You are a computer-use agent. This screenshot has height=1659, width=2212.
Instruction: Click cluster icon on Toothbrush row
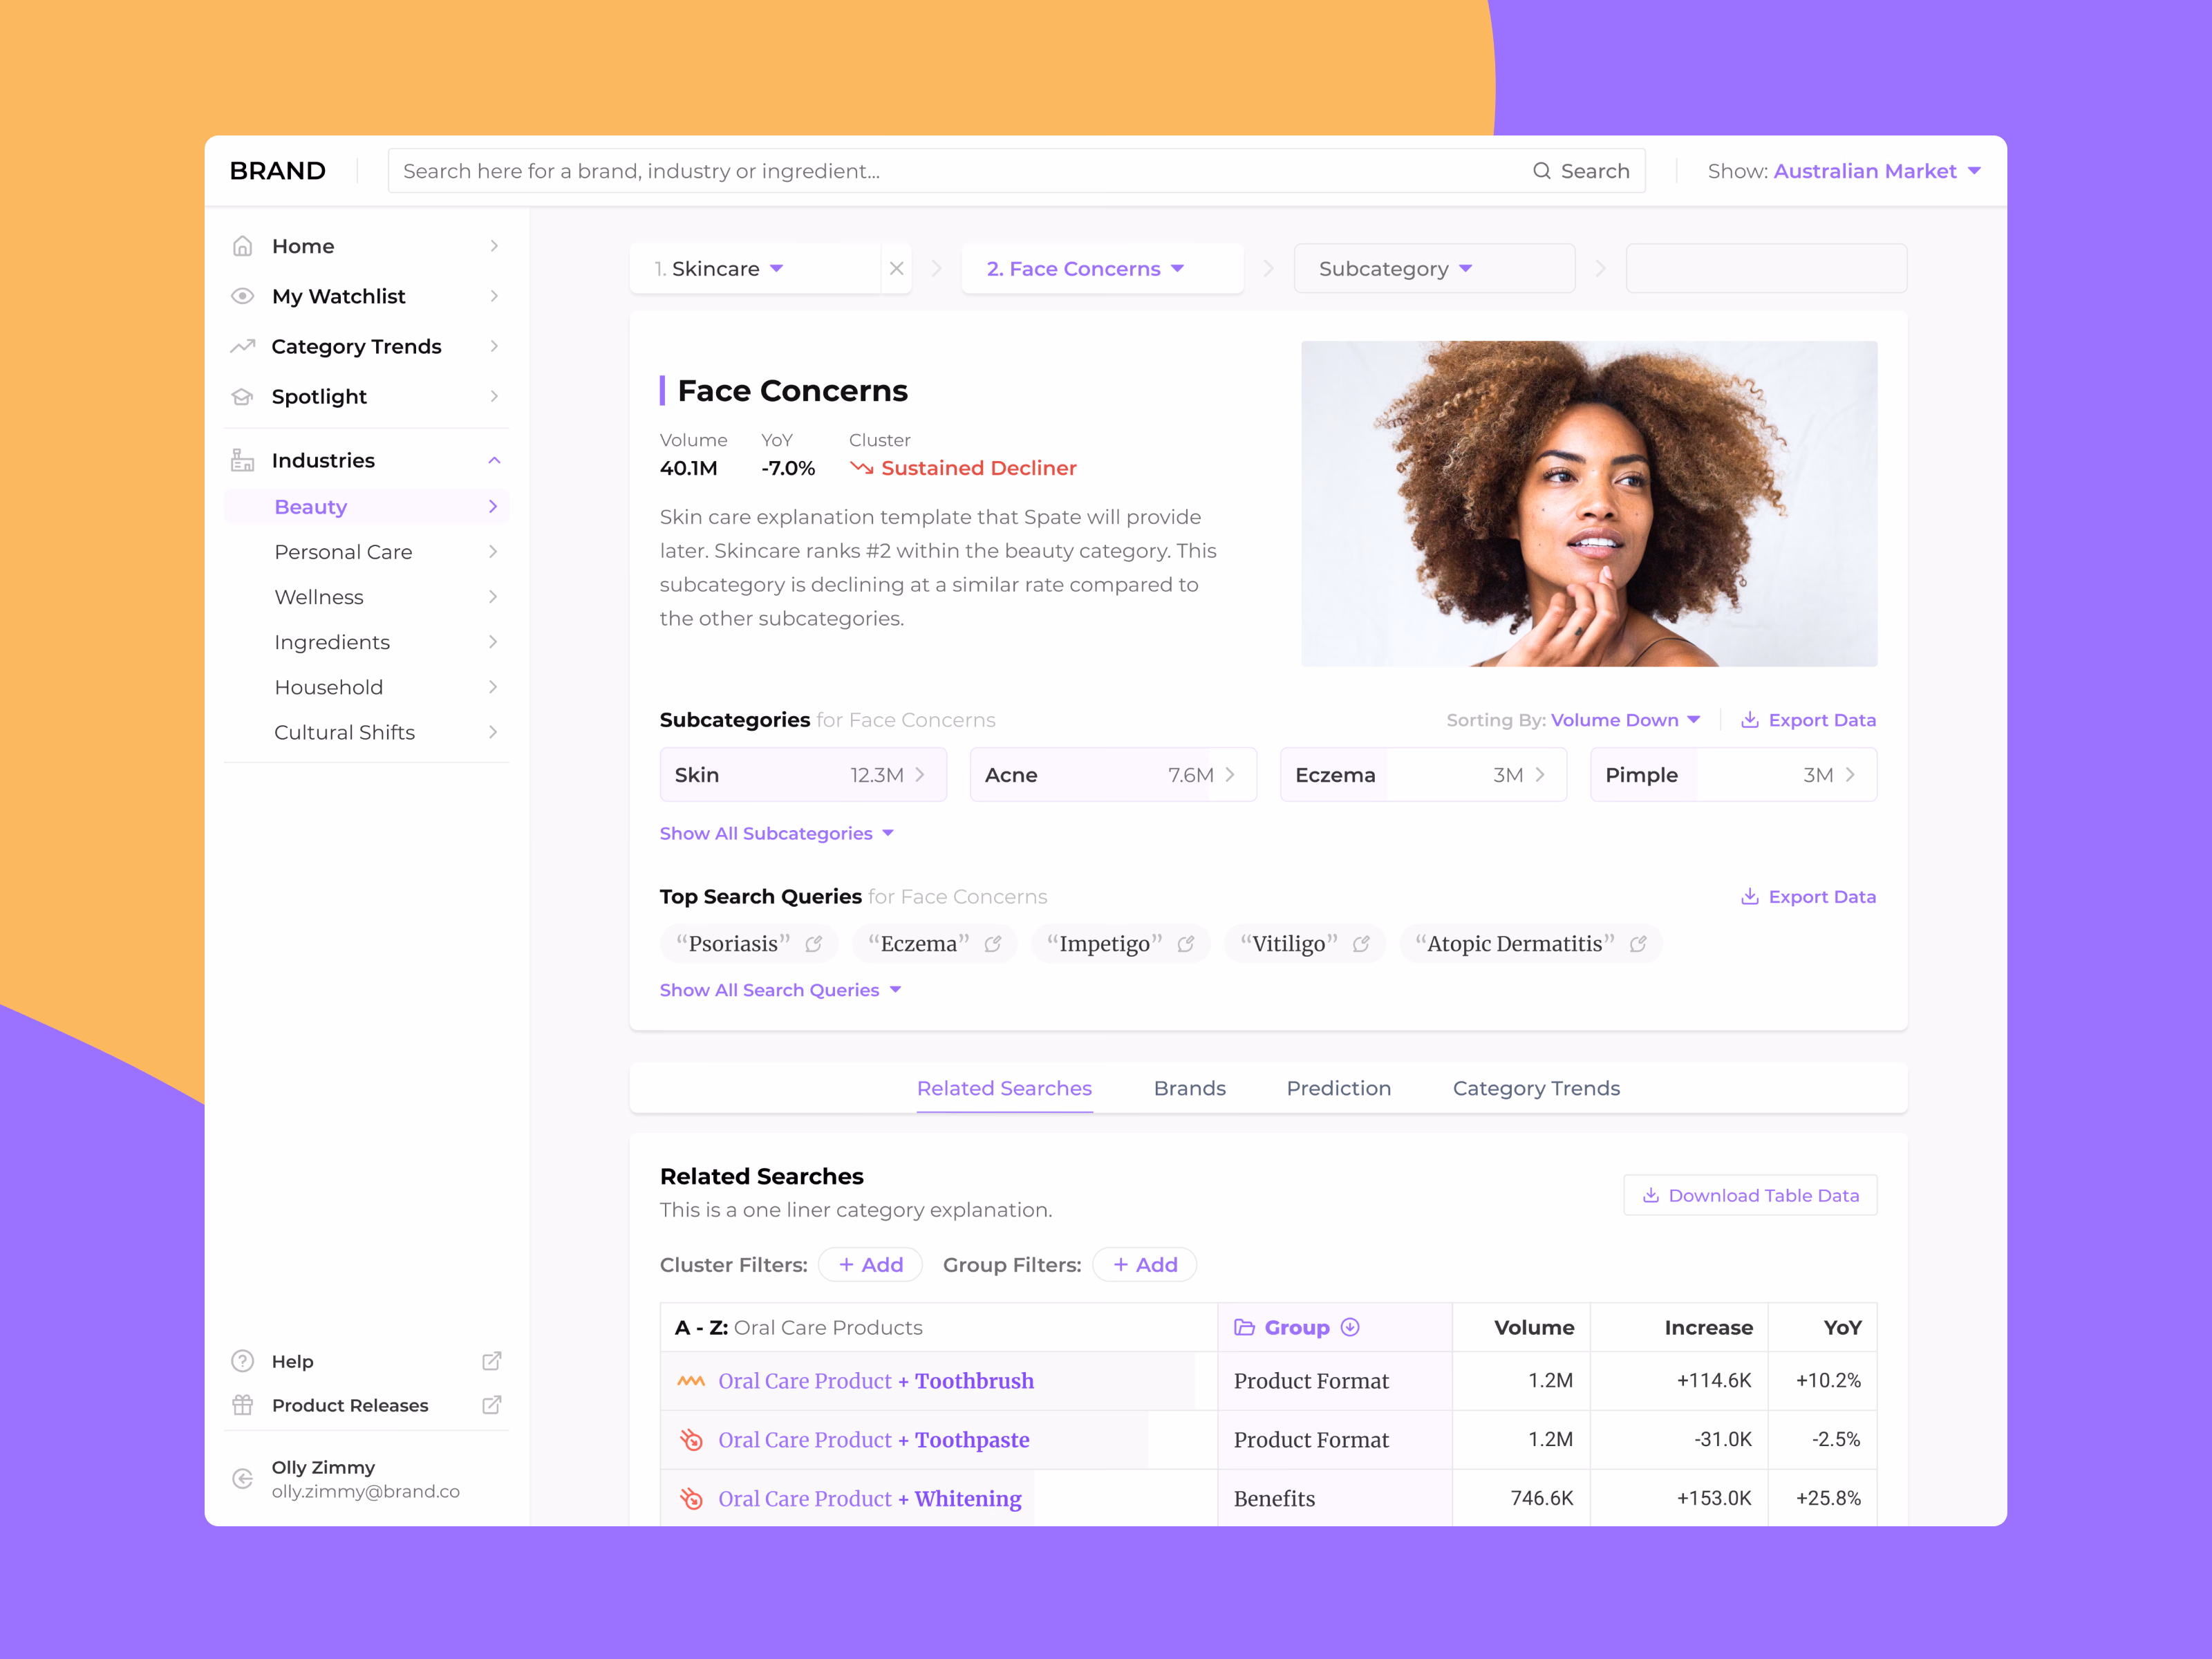click(x=691, y=1381)
